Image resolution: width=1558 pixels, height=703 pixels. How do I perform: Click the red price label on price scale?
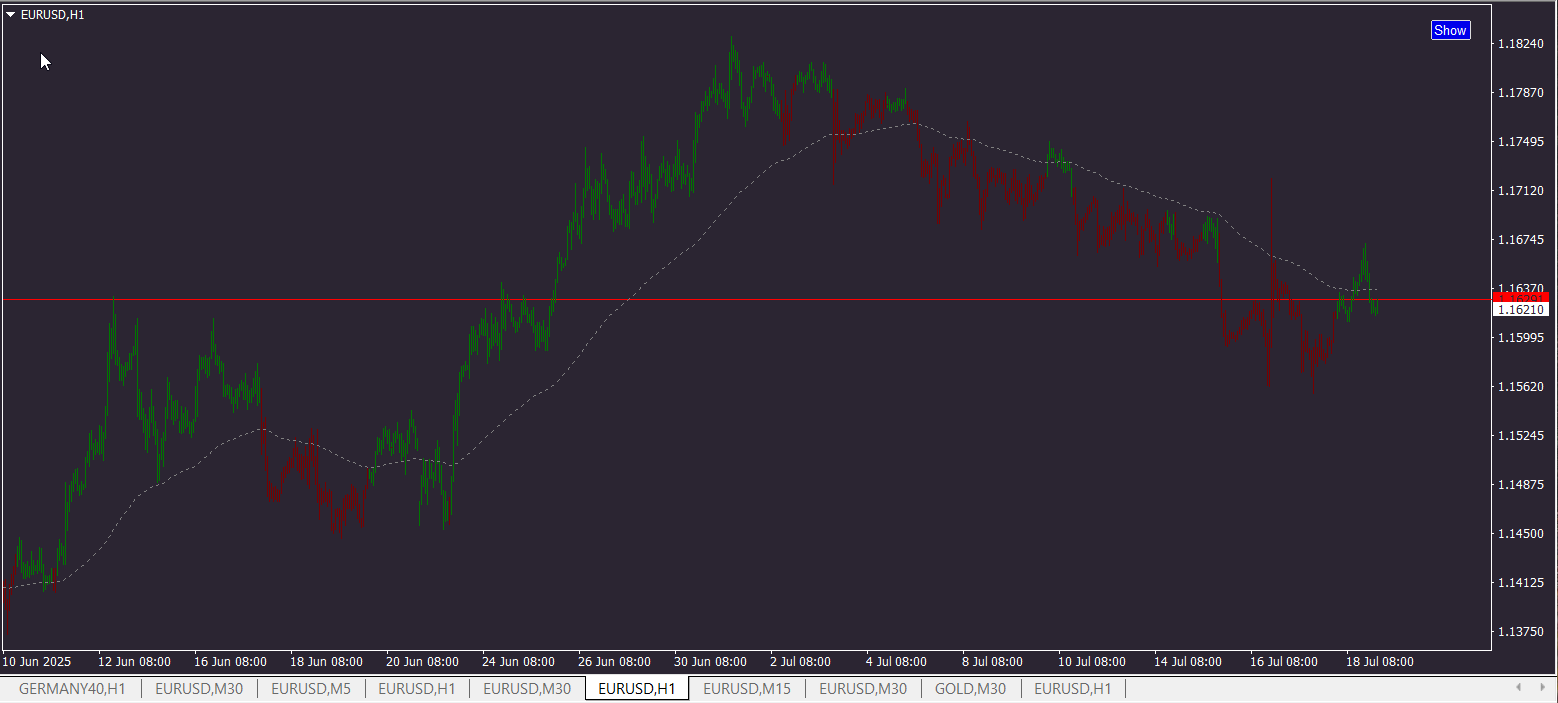(1521, 297)
